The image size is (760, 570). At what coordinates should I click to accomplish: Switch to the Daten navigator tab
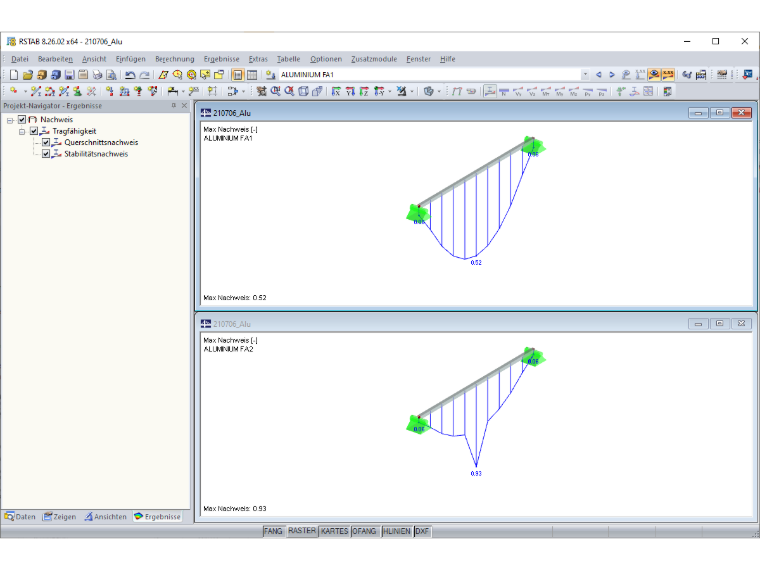[x=20, y=517]
